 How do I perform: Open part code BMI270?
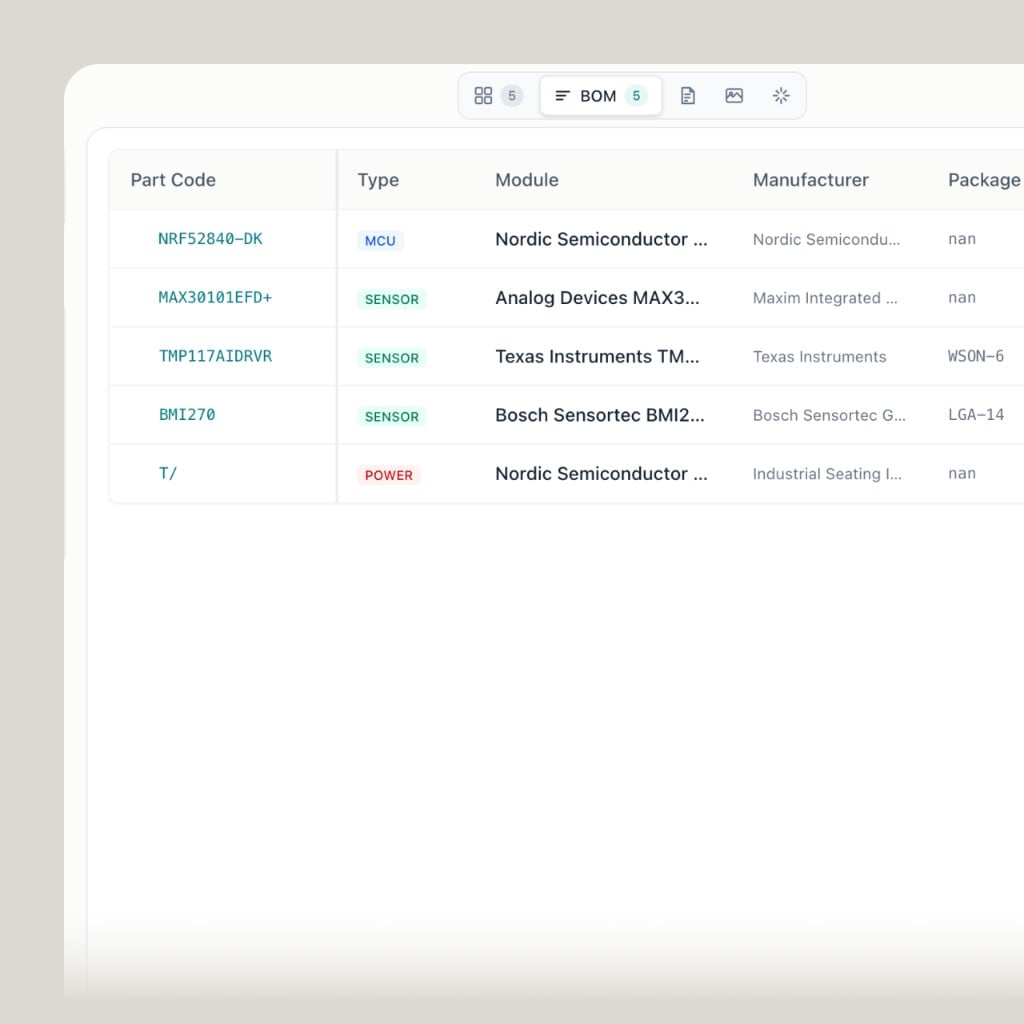[187, 415]
